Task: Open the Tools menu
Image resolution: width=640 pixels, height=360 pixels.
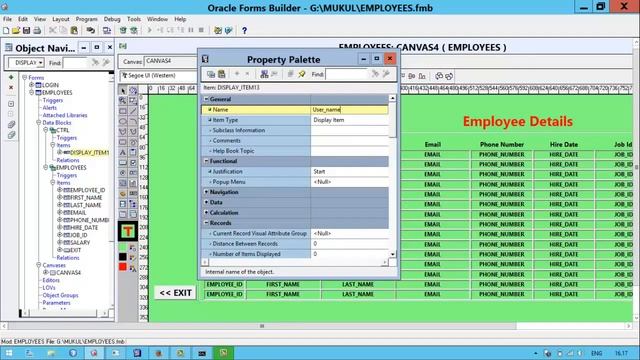Action: pos(134,19)
